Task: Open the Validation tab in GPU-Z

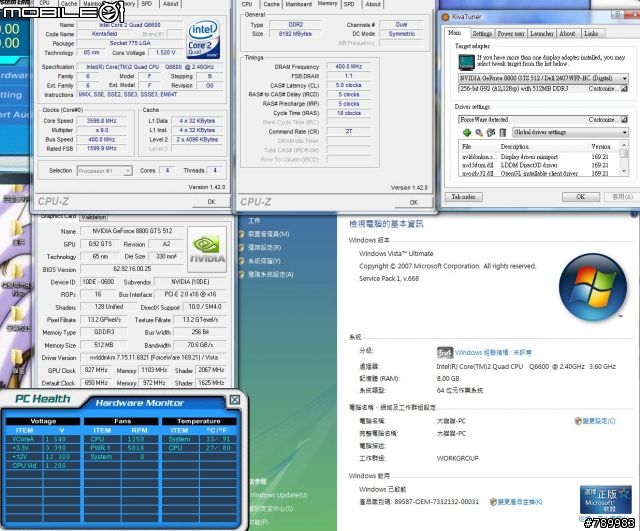Action: (93, 217)
